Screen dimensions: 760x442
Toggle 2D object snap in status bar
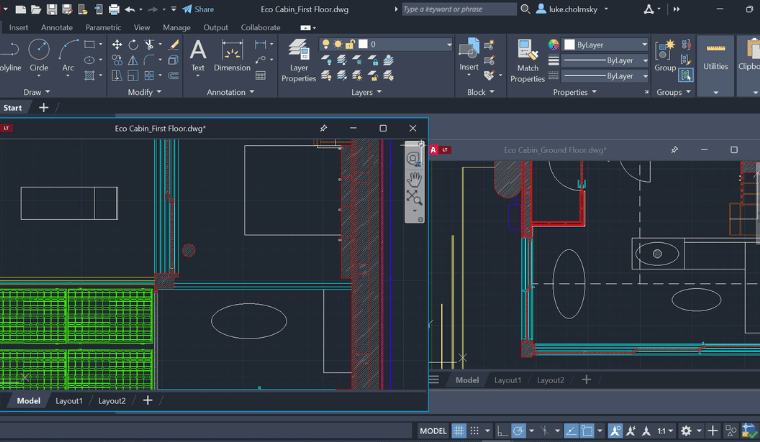coord(587,430)
